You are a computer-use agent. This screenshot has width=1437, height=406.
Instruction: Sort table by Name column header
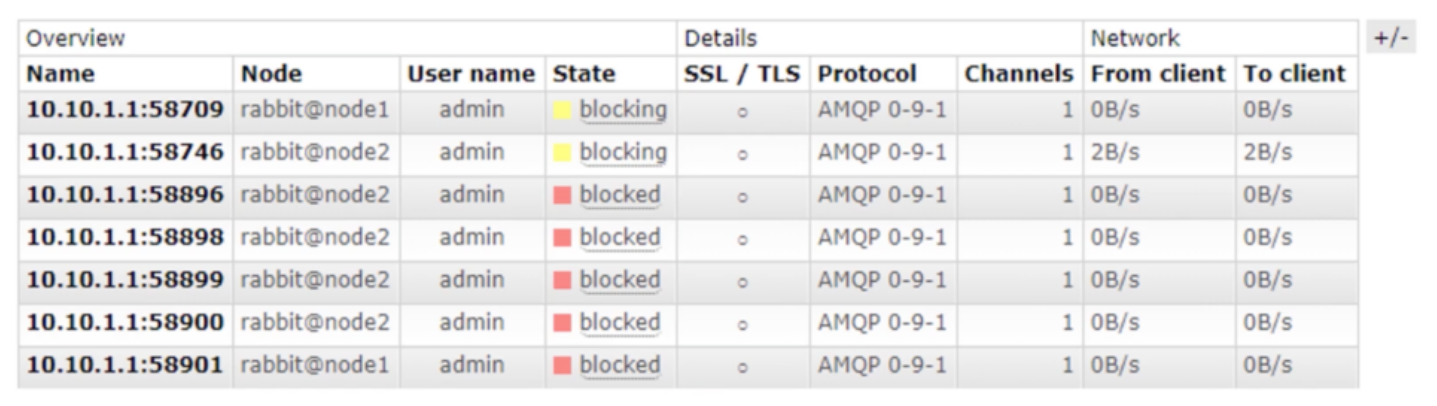61,74
